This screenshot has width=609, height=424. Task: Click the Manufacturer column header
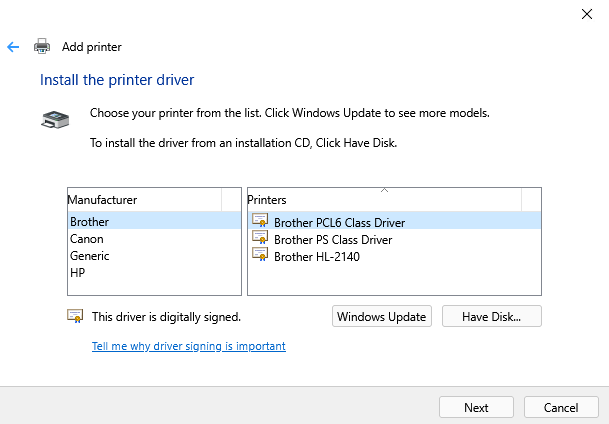[144, 200]
